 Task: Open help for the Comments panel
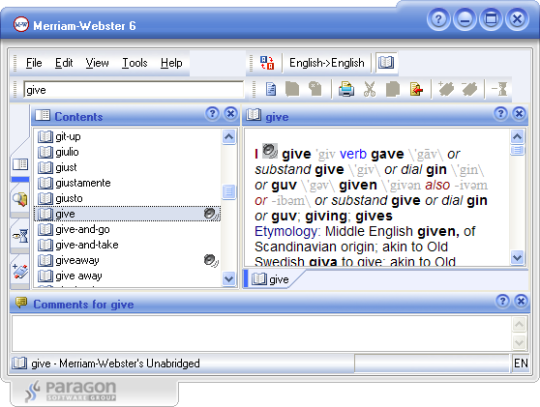pyautogui.click(x=503, y=301)
